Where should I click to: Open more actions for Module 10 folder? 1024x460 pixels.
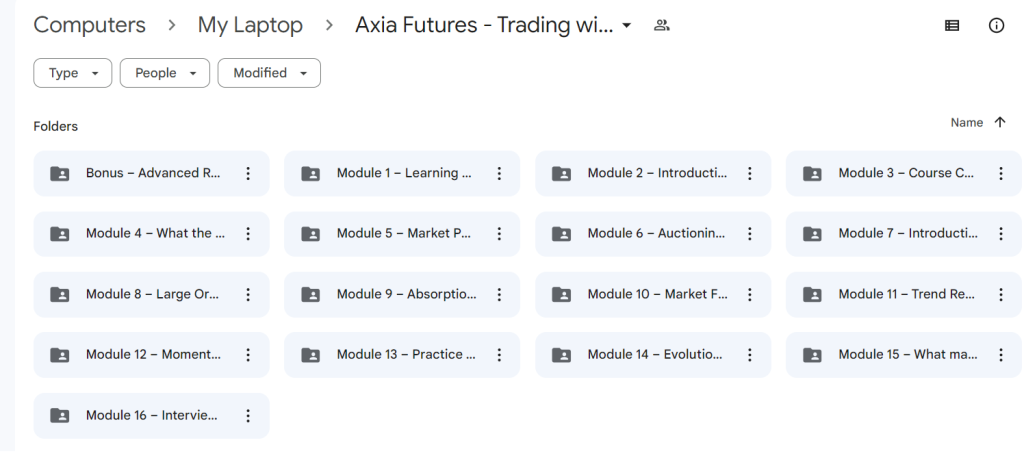750,294
